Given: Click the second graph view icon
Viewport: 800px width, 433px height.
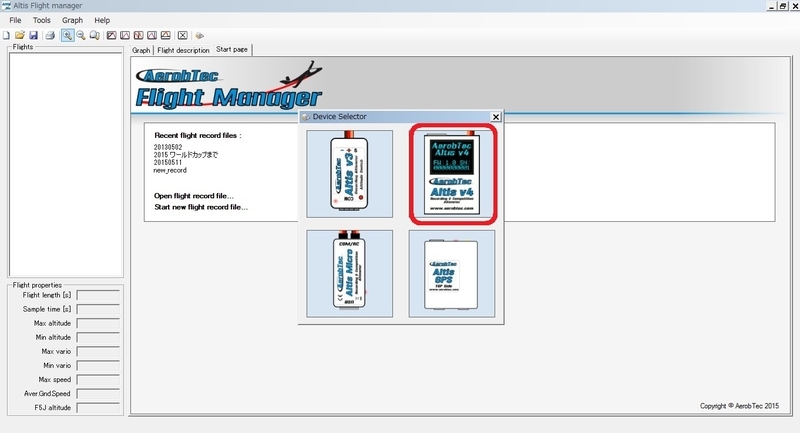Looking at the screenshot, I should [125, 35].
